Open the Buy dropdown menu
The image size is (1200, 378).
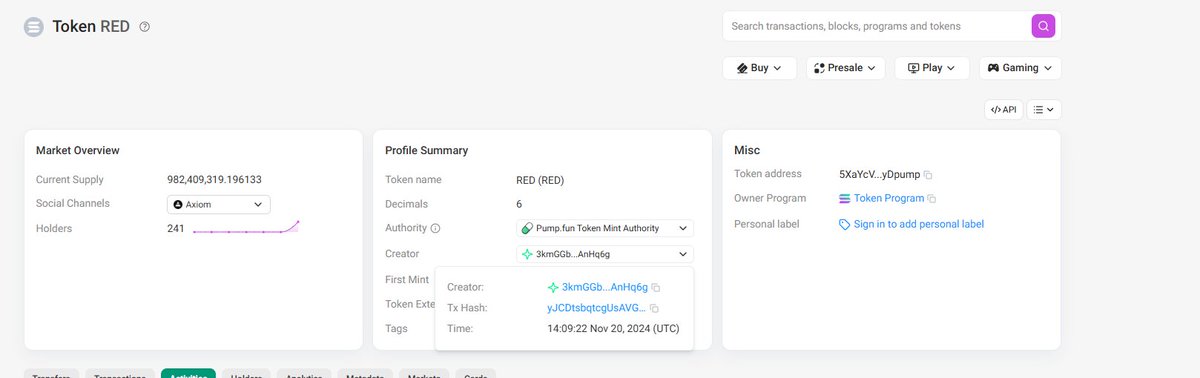[759, 68]
